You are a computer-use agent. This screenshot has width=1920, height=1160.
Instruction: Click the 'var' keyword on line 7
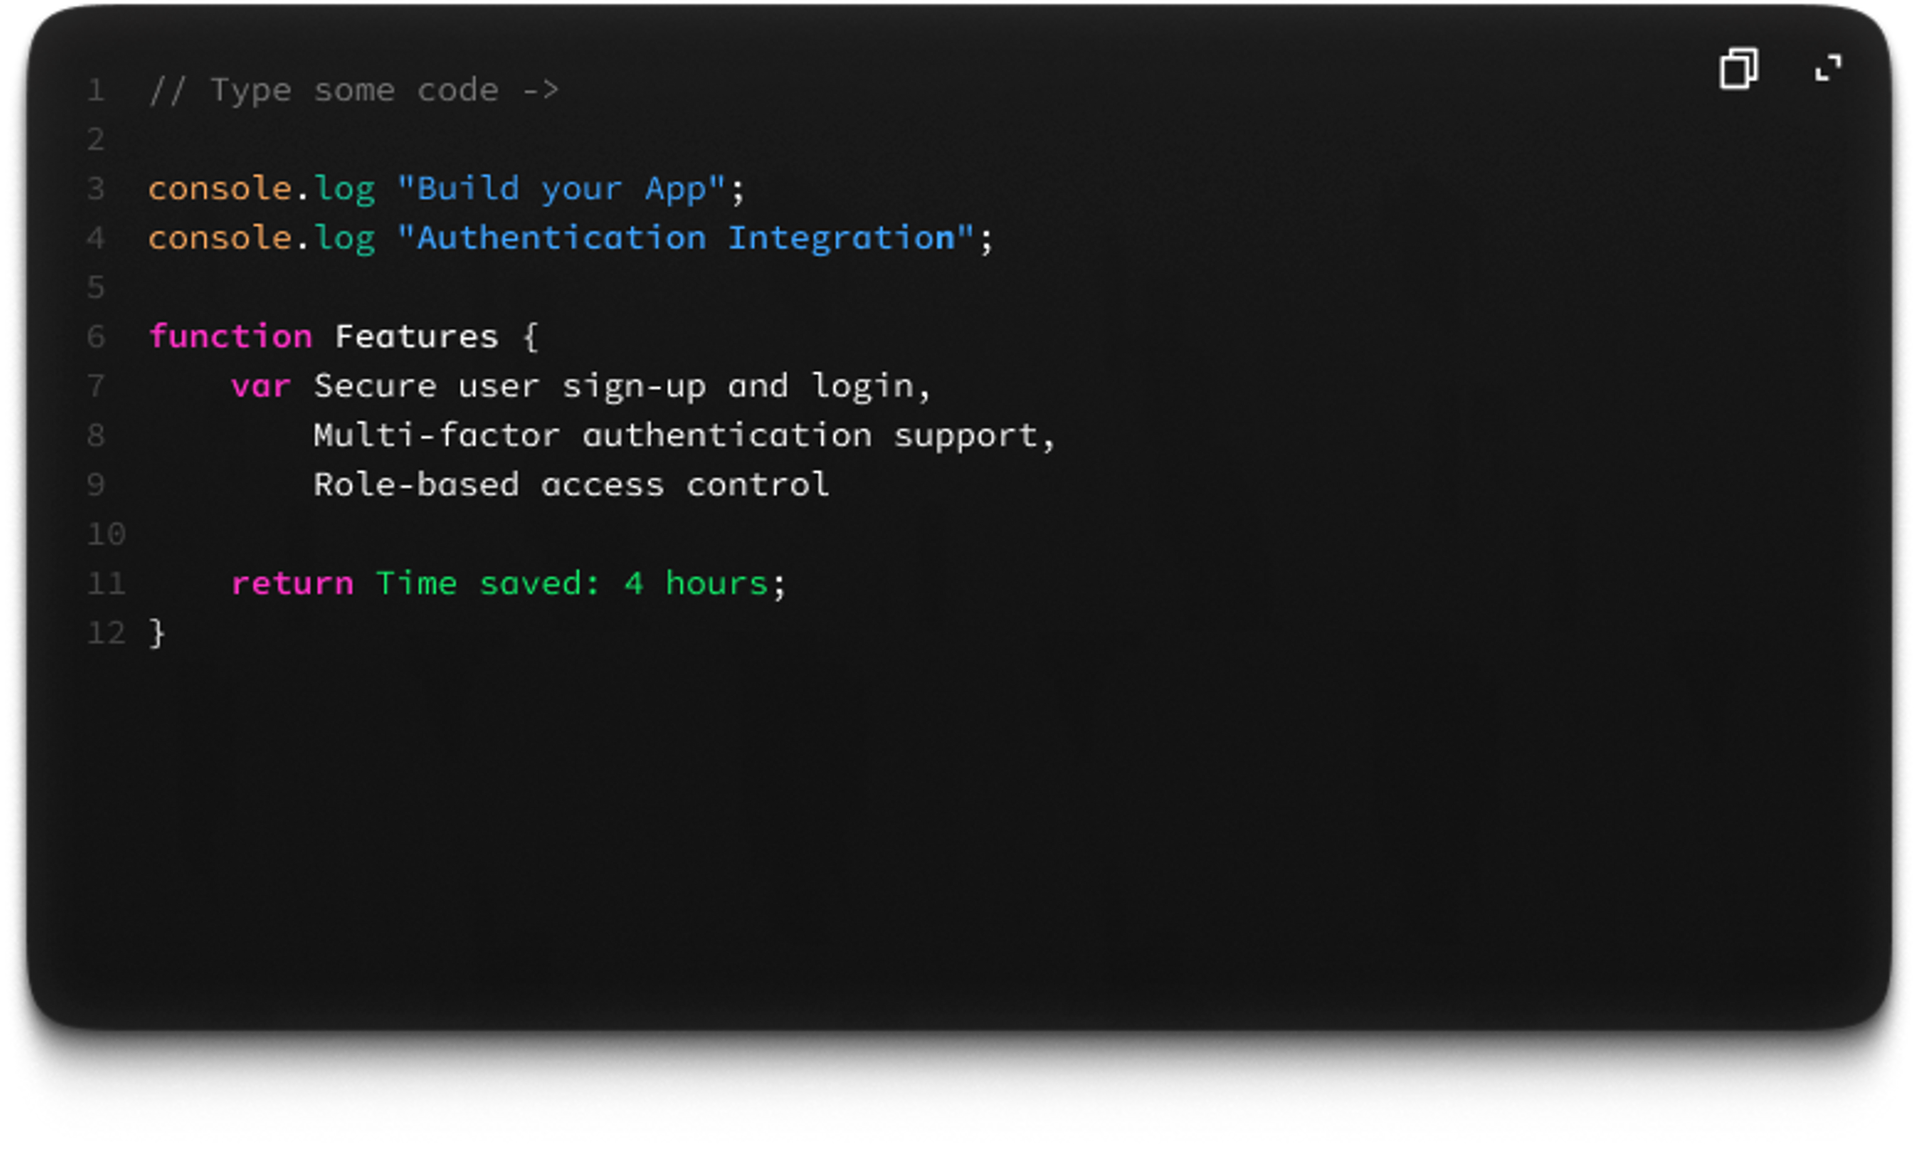[x=261, y=386]
